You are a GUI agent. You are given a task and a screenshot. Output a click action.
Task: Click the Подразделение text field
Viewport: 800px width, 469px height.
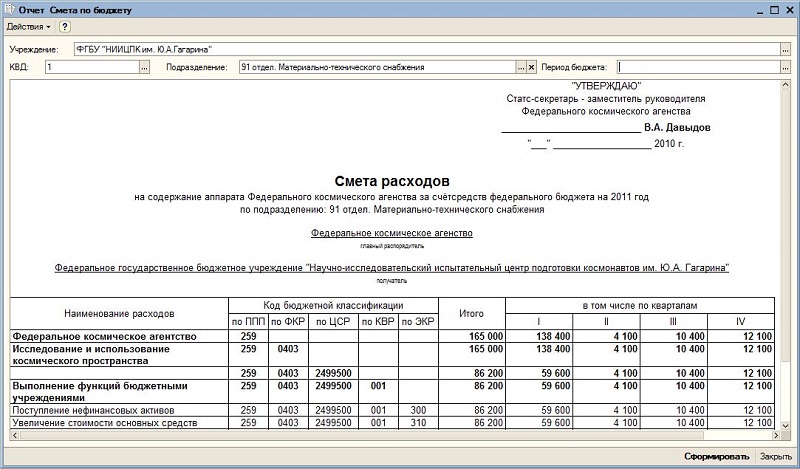tap(375, 67)
